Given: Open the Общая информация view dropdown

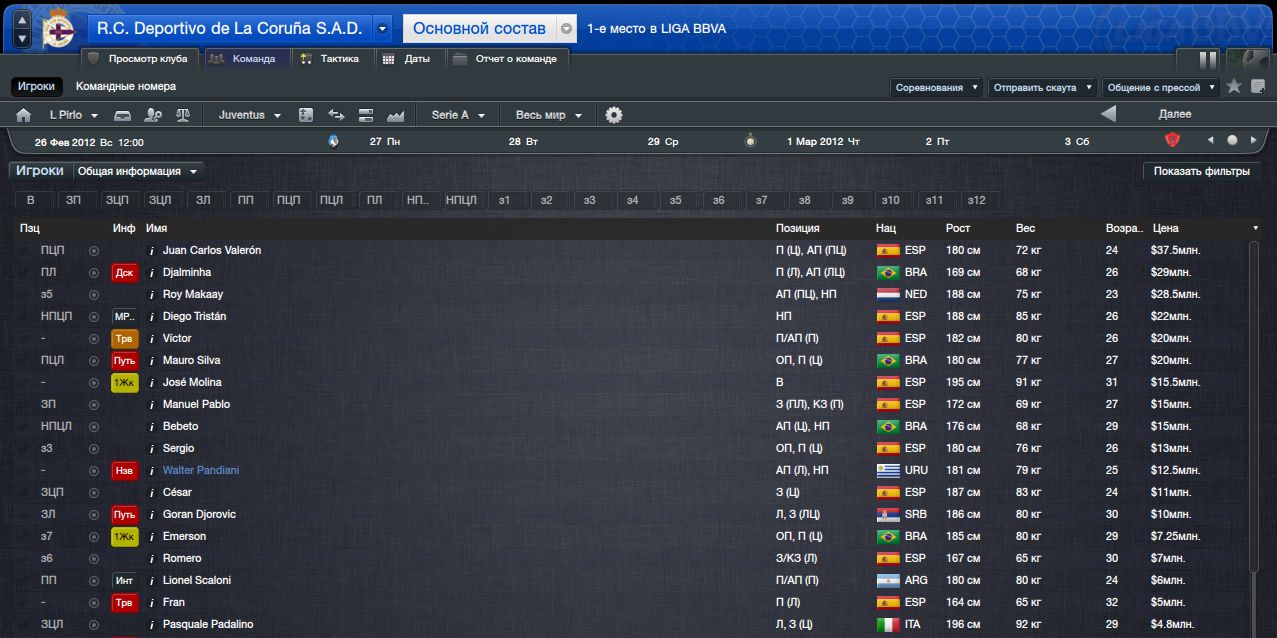Looking at the screenshot, I should click(x=138, y=171).
